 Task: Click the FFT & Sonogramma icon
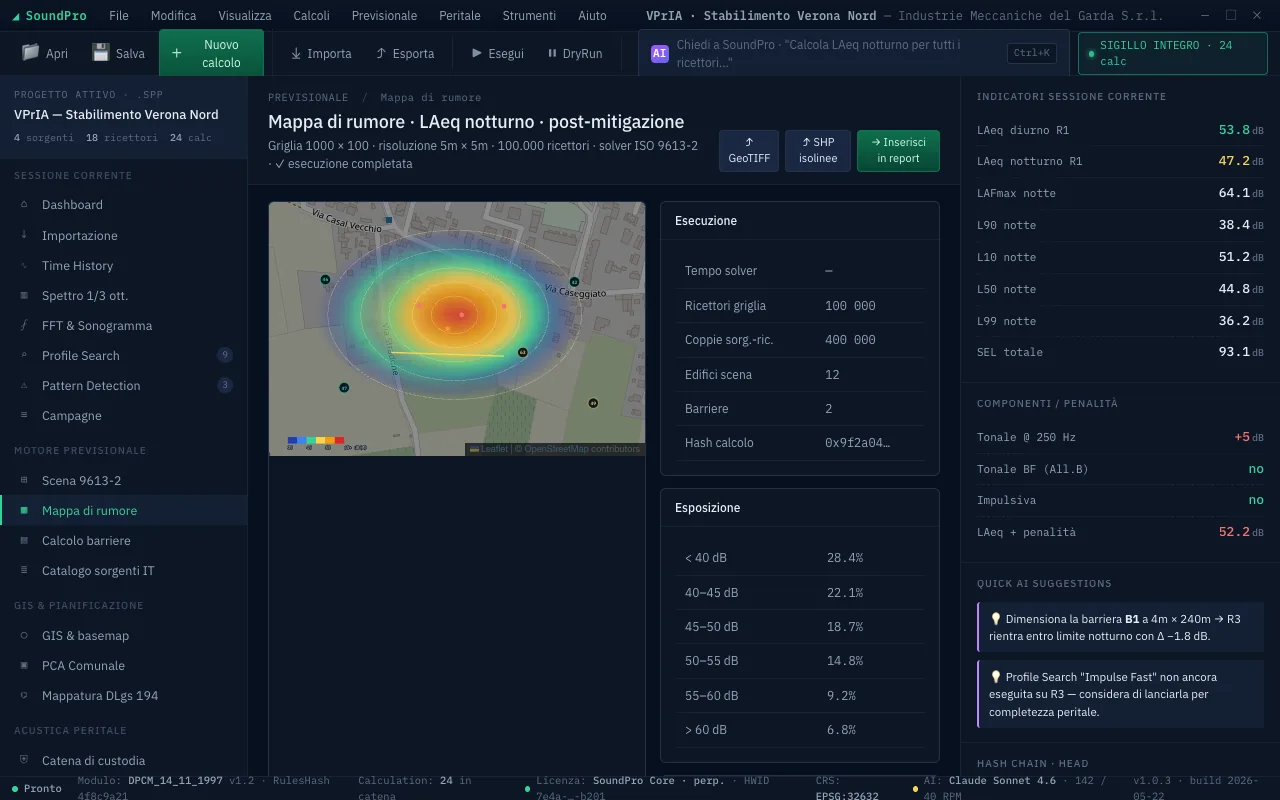24,326
